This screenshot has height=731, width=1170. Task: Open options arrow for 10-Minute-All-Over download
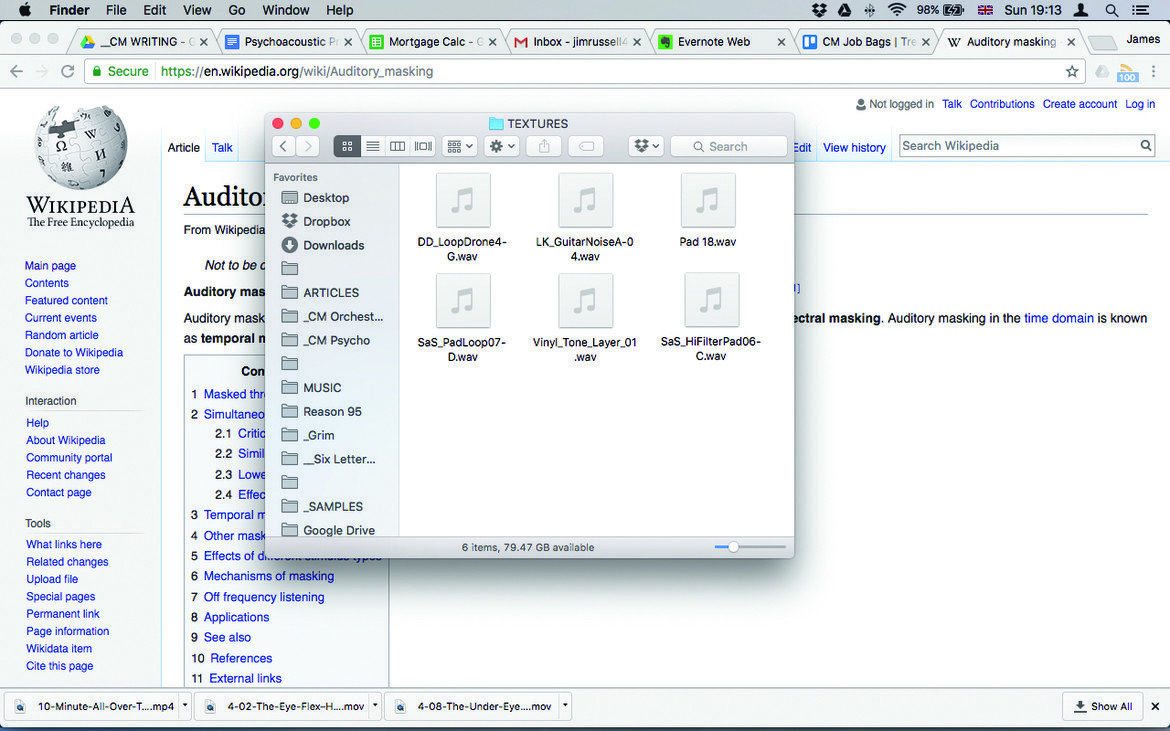click(x=185, y=706)
